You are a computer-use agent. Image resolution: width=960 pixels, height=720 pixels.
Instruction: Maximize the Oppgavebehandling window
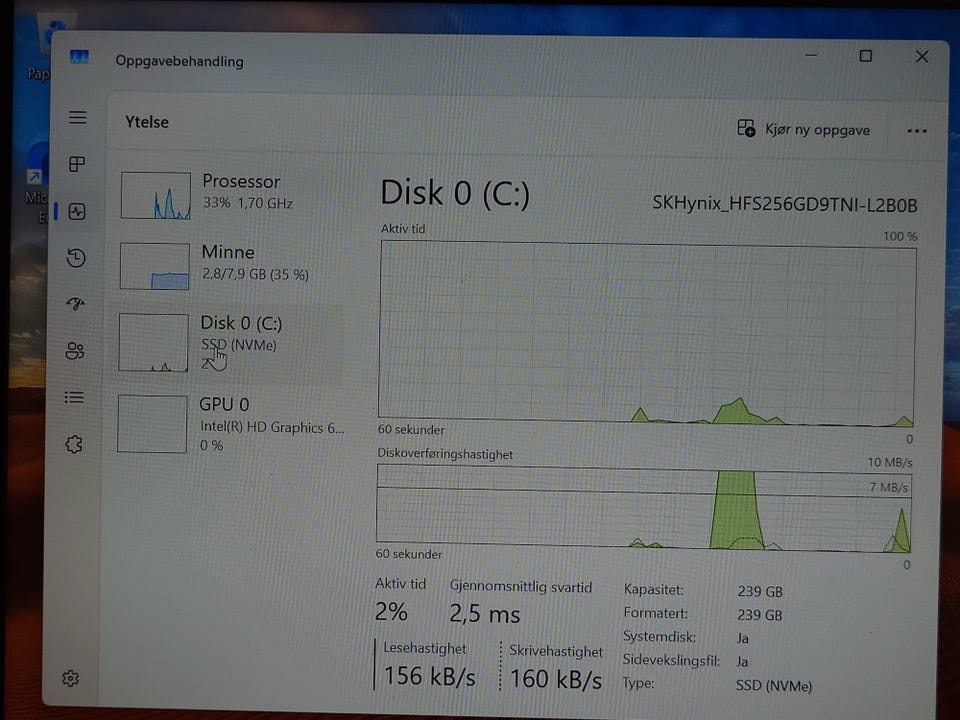[x=865, y=56]
